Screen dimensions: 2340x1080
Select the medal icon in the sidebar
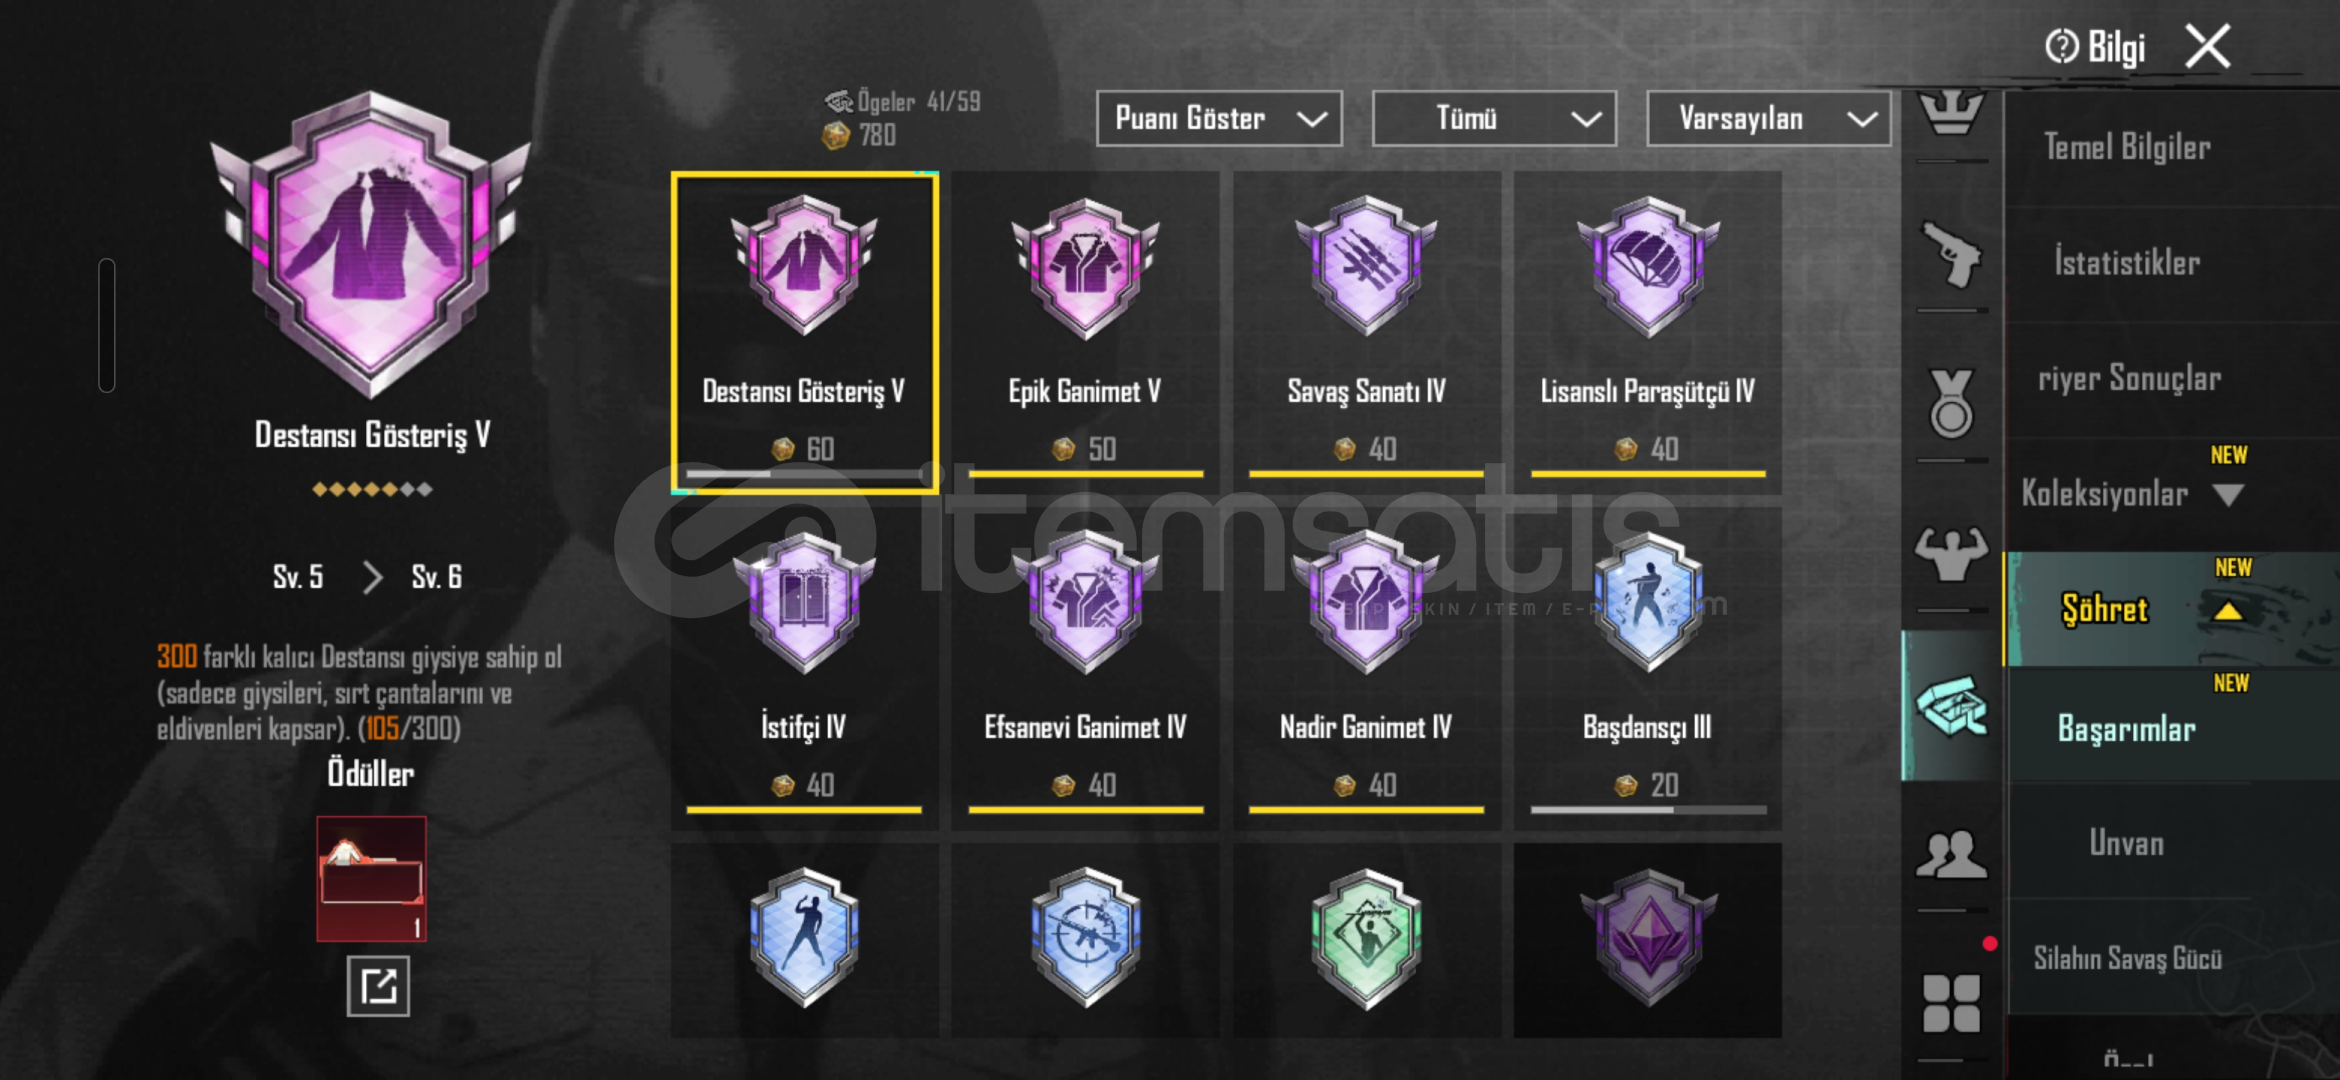tap(1950, 404)
